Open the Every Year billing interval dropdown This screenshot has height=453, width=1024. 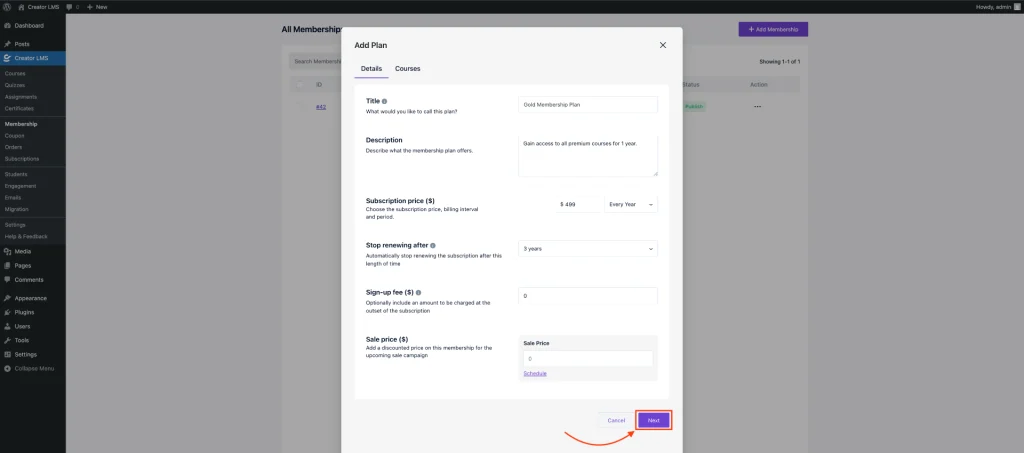click(x=631, y=204)
